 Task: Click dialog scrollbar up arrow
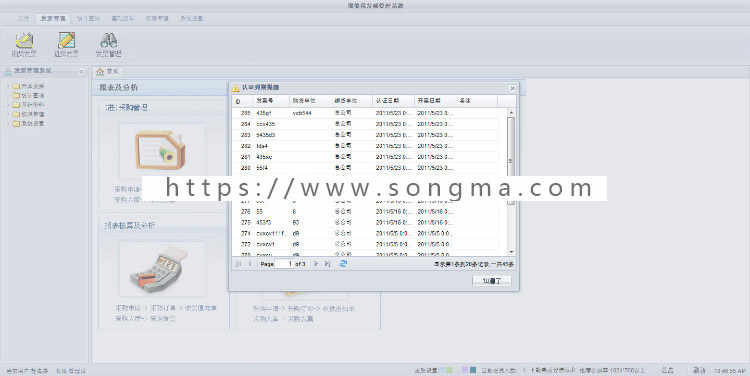511,112
